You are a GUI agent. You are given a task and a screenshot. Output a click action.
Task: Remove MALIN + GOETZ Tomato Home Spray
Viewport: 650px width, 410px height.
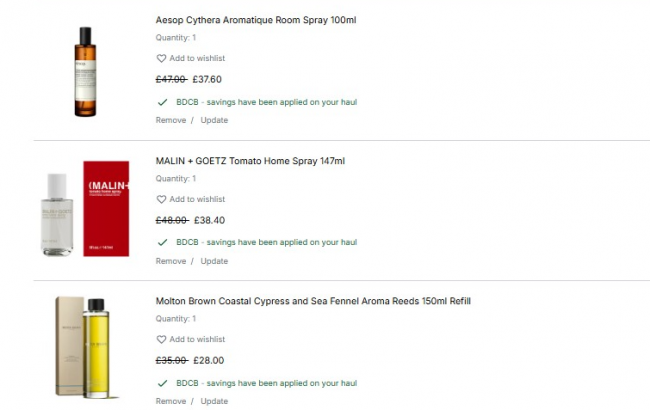pyautogui.click(x=171, y=261)
